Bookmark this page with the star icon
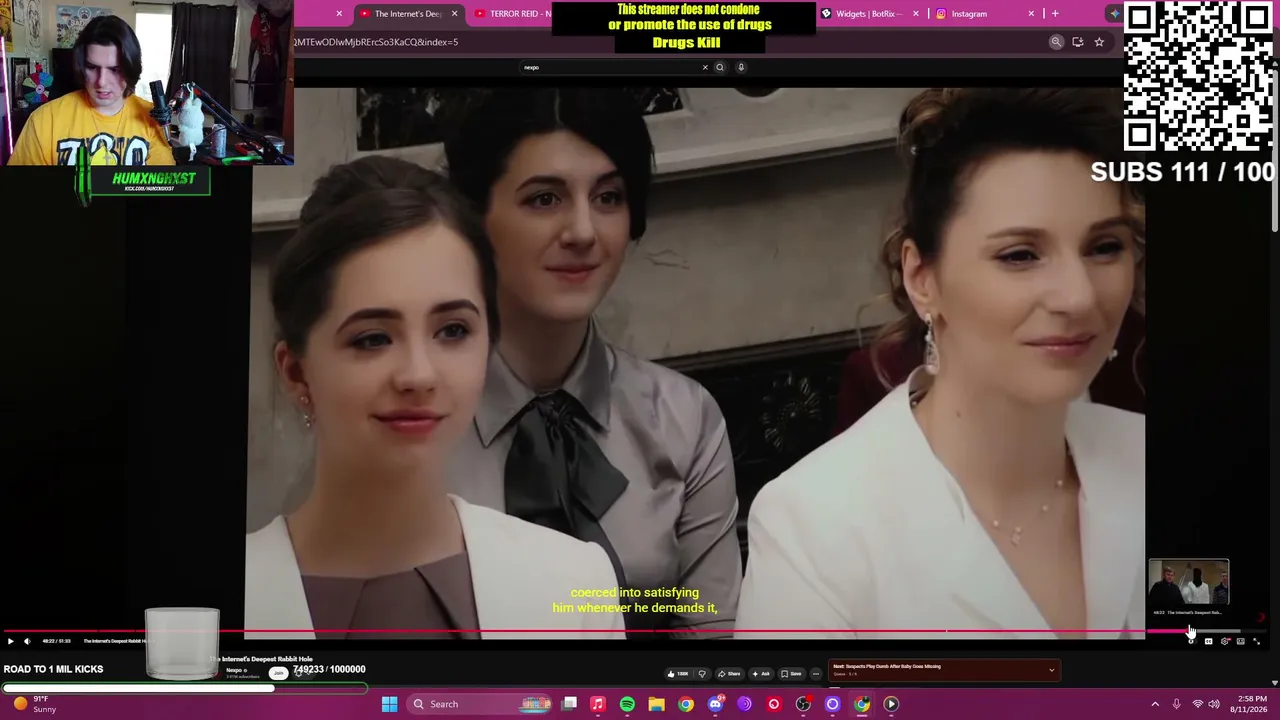 [x=1099, y=42]
